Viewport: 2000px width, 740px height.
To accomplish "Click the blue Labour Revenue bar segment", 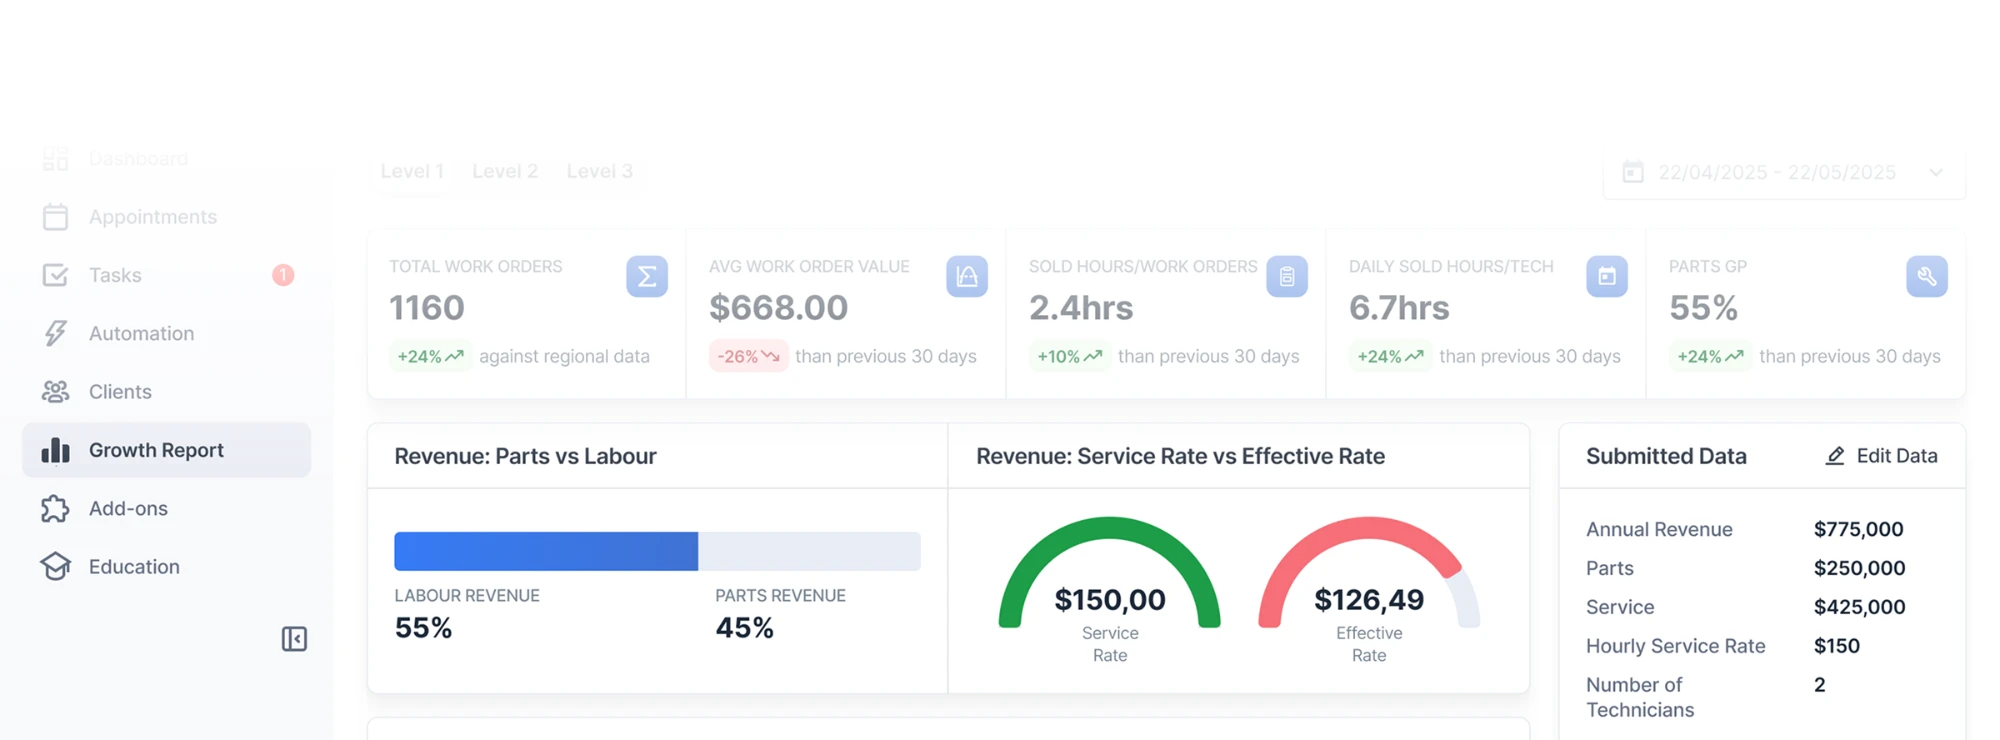I will coord(546,551).
